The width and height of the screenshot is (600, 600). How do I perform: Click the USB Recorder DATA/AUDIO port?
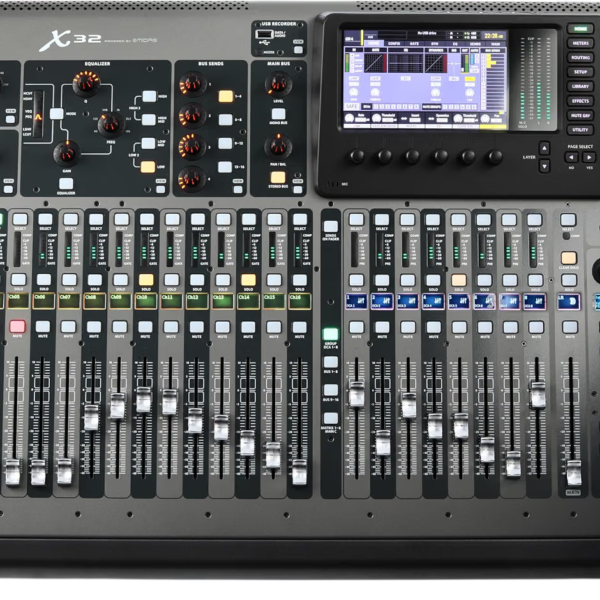[263, 34]
